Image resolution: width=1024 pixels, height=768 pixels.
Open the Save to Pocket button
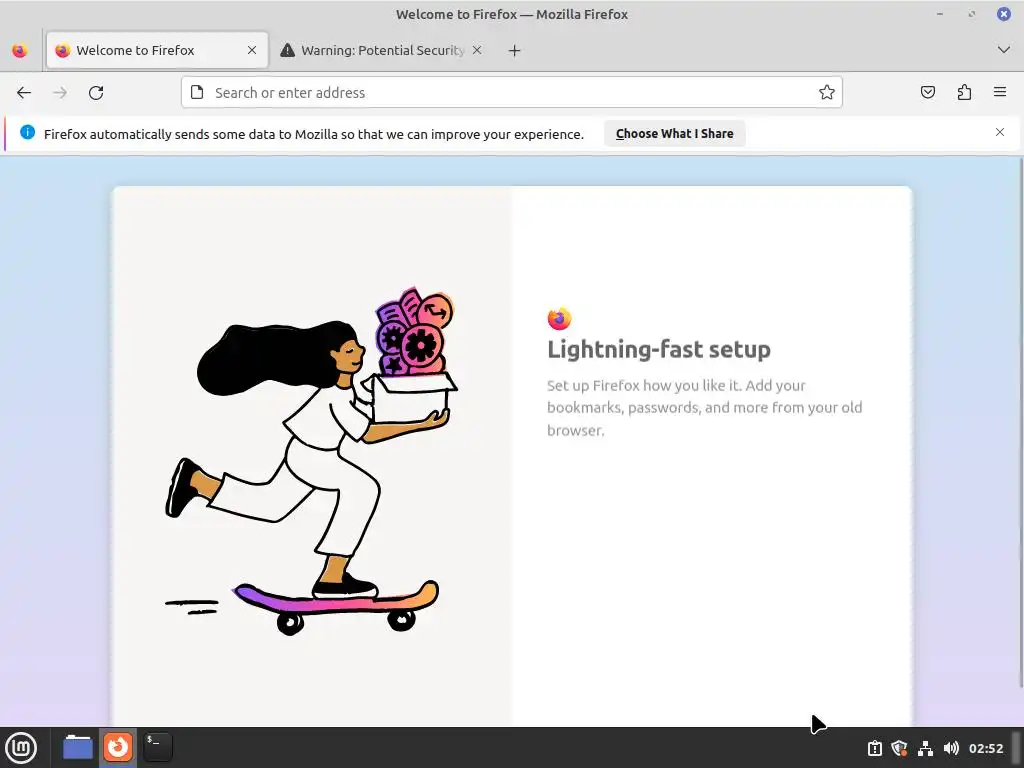pos(927,92)
